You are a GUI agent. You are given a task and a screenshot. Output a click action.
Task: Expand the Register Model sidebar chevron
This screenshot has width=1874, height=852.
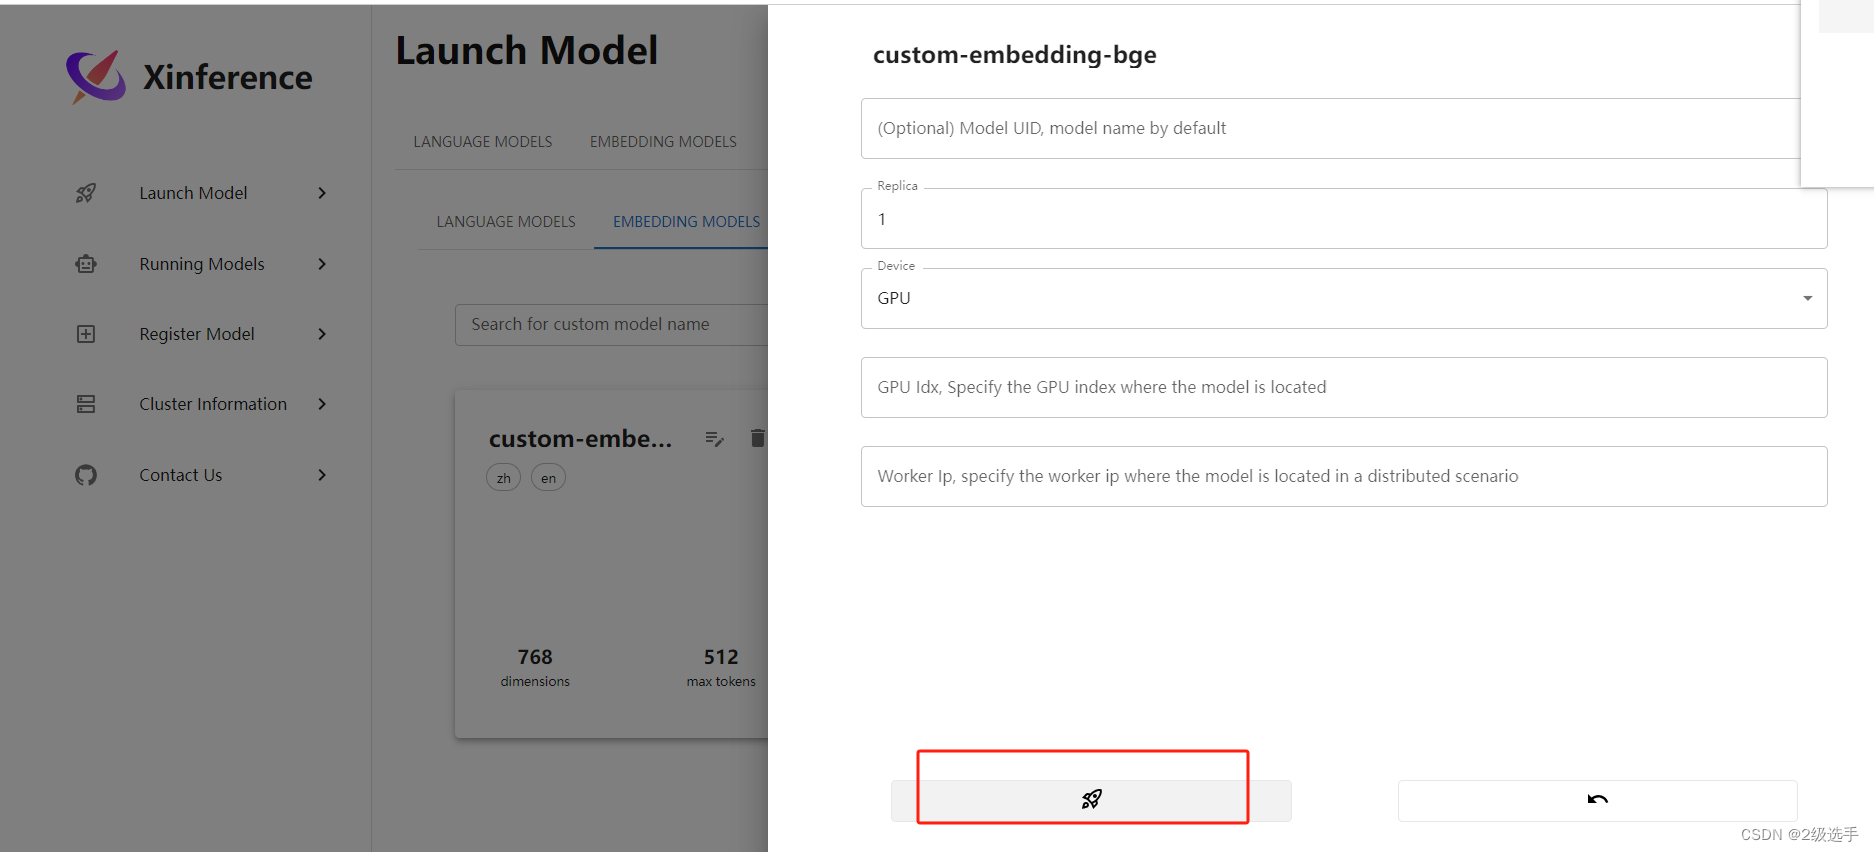click(x=322, y=334)
